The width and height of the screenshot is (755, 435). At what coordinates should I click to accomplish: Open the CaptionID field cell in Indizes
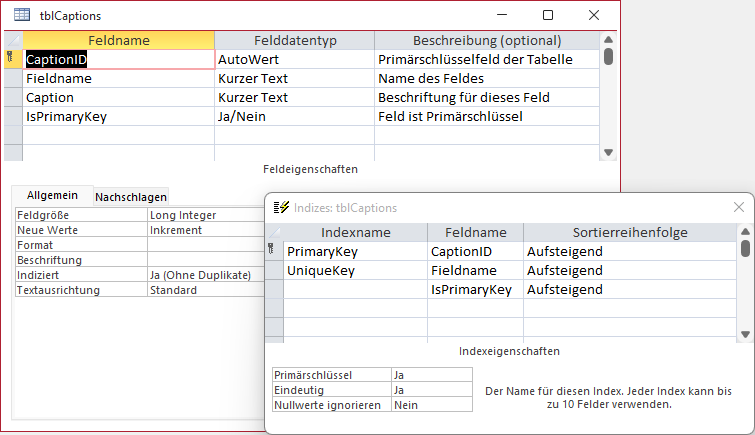(475, 251)
